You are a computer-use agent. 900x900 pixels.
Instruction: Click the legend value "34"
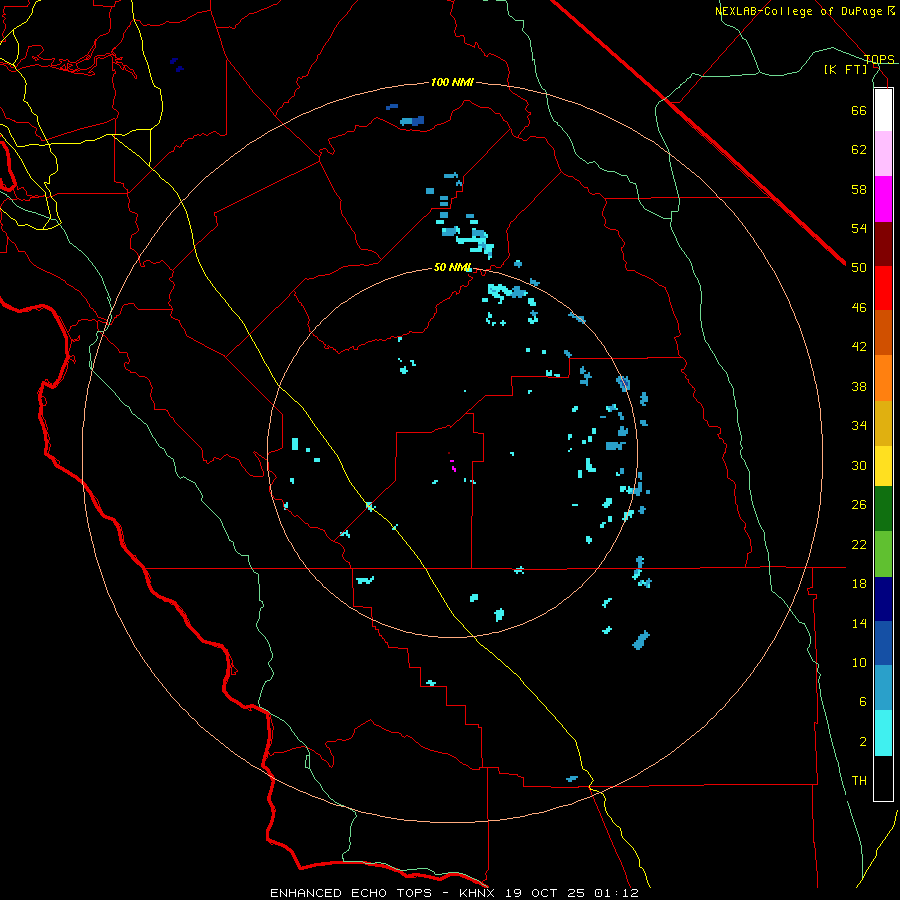pyautogui.click(x=859, y=426)
